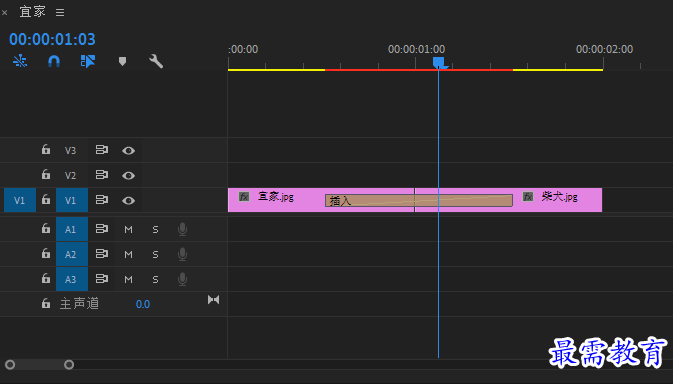Toggle A1 track targeting
The image size is (673, 384).
coord(72,229)
